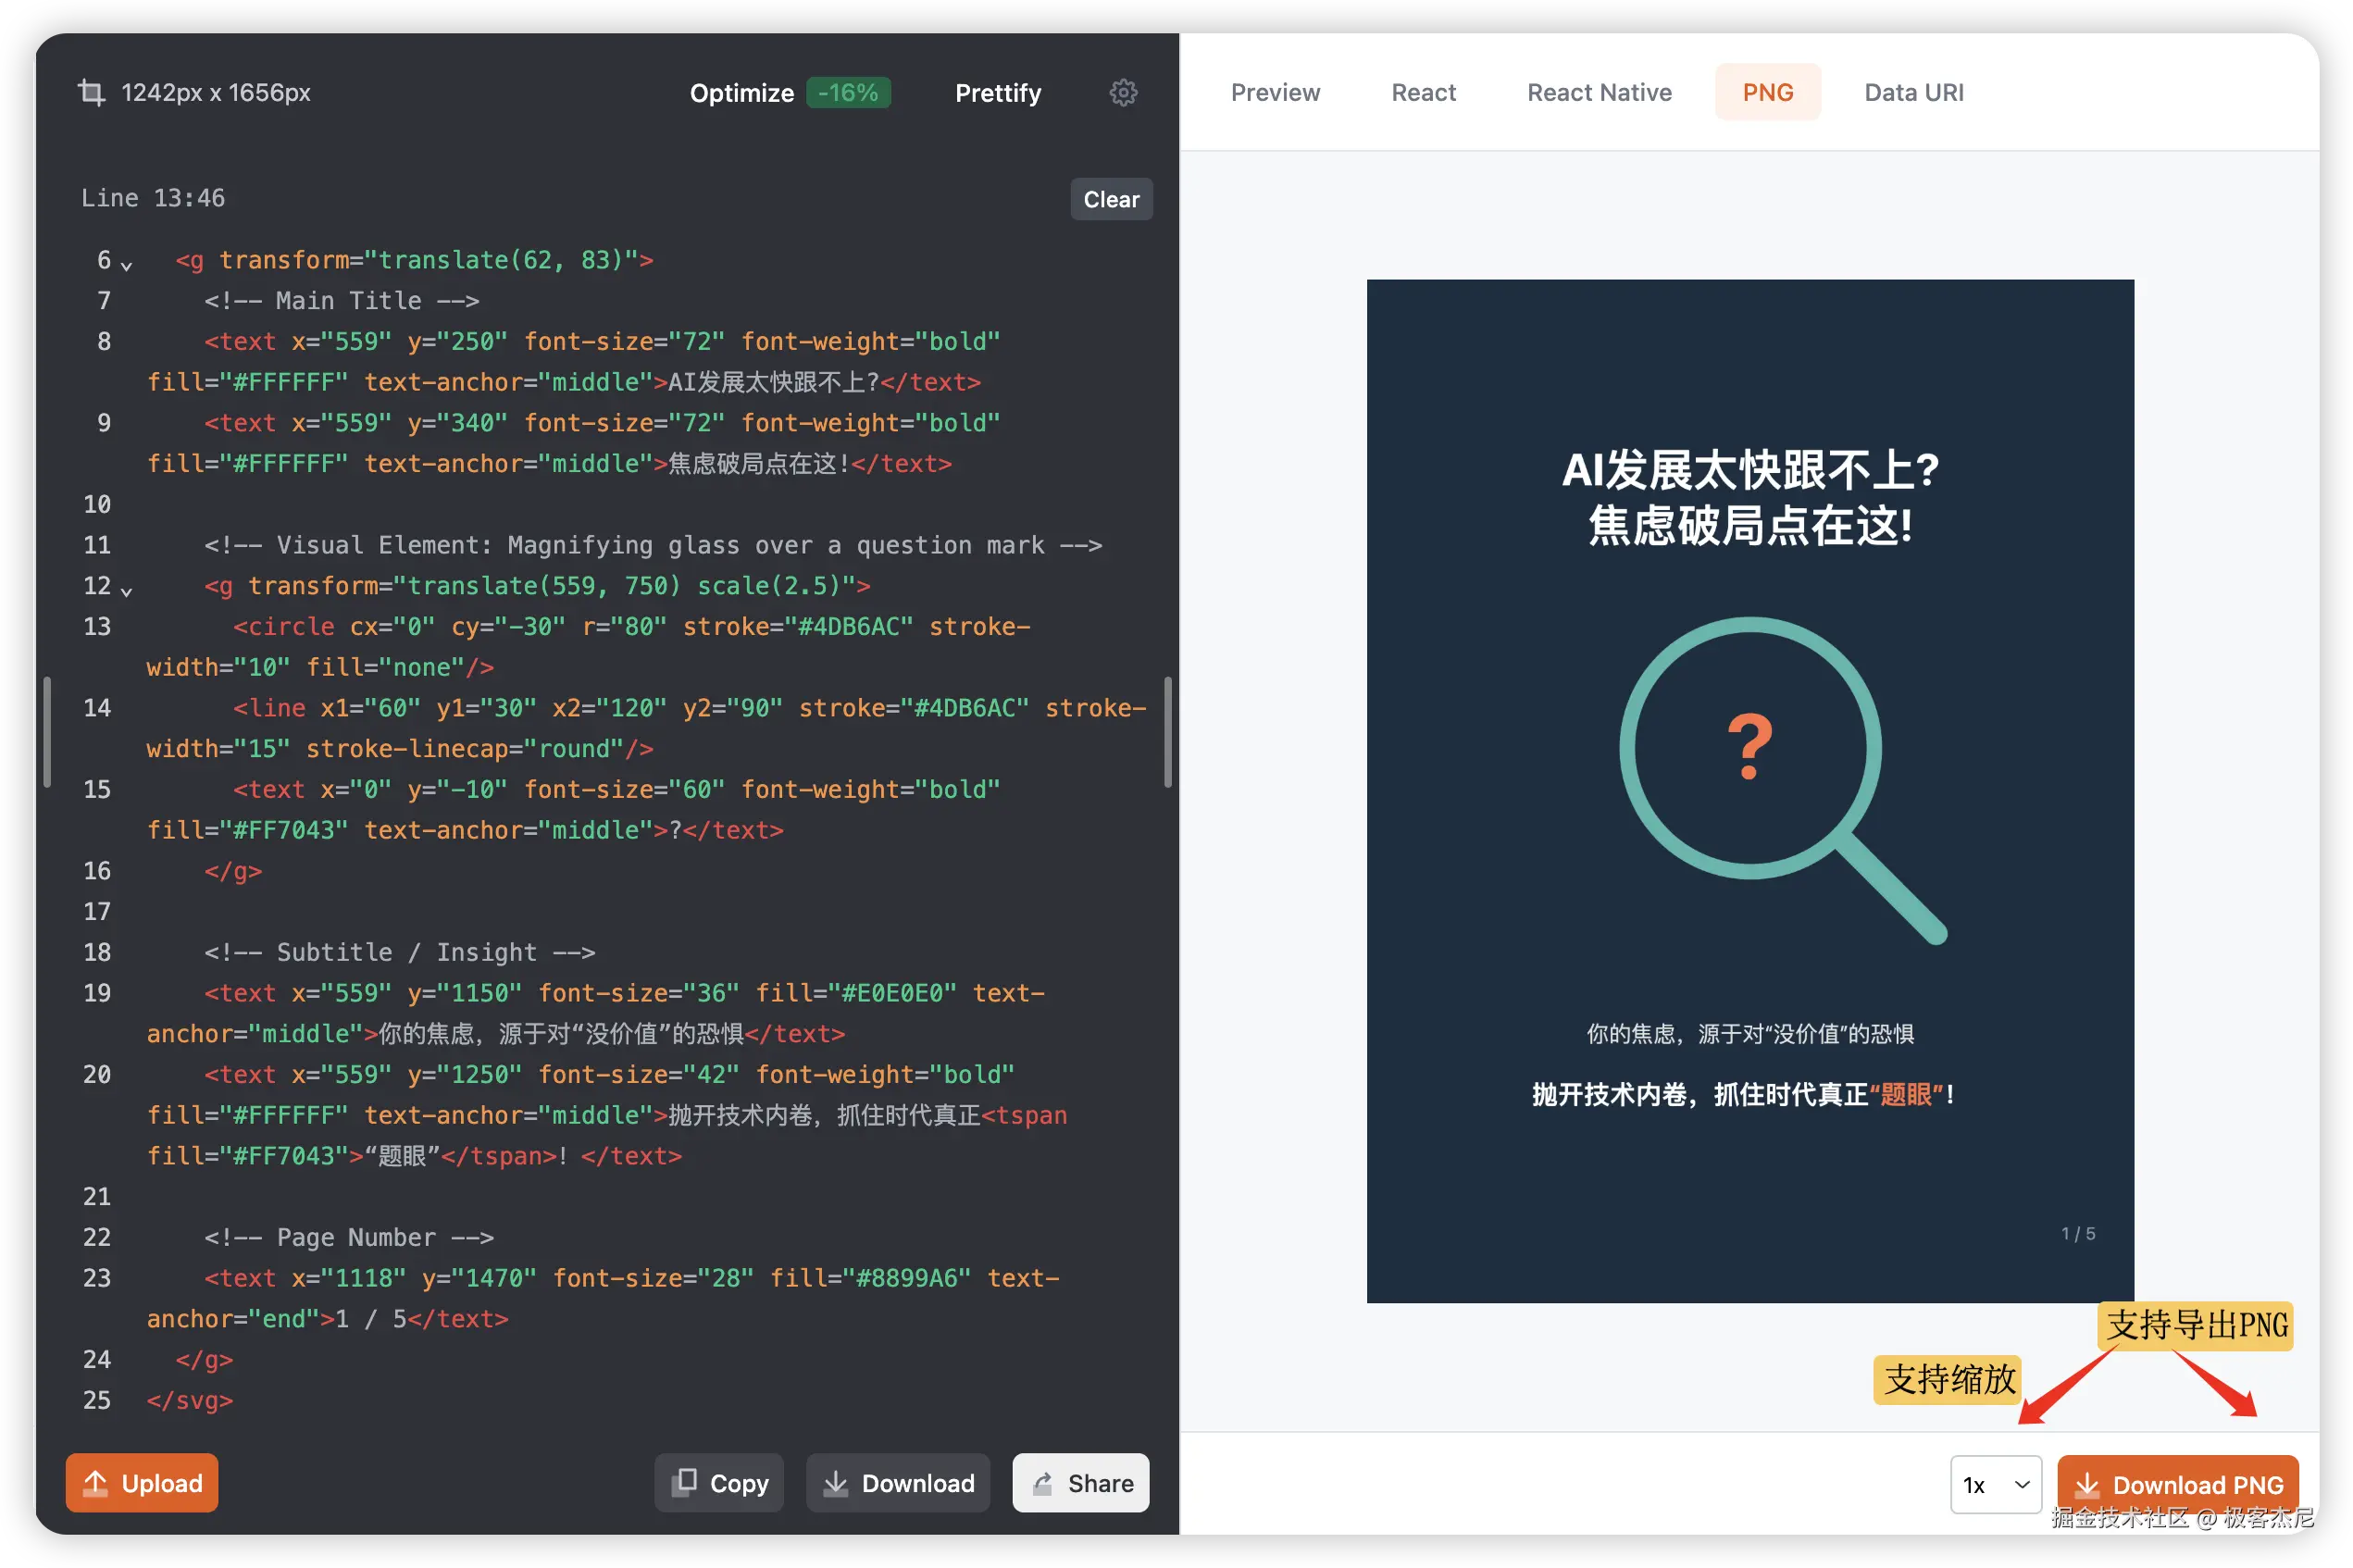This screenshot has height=1568, width=2353.
Task: Click the Copy clipboard icon
Action: pos(685,1482)
